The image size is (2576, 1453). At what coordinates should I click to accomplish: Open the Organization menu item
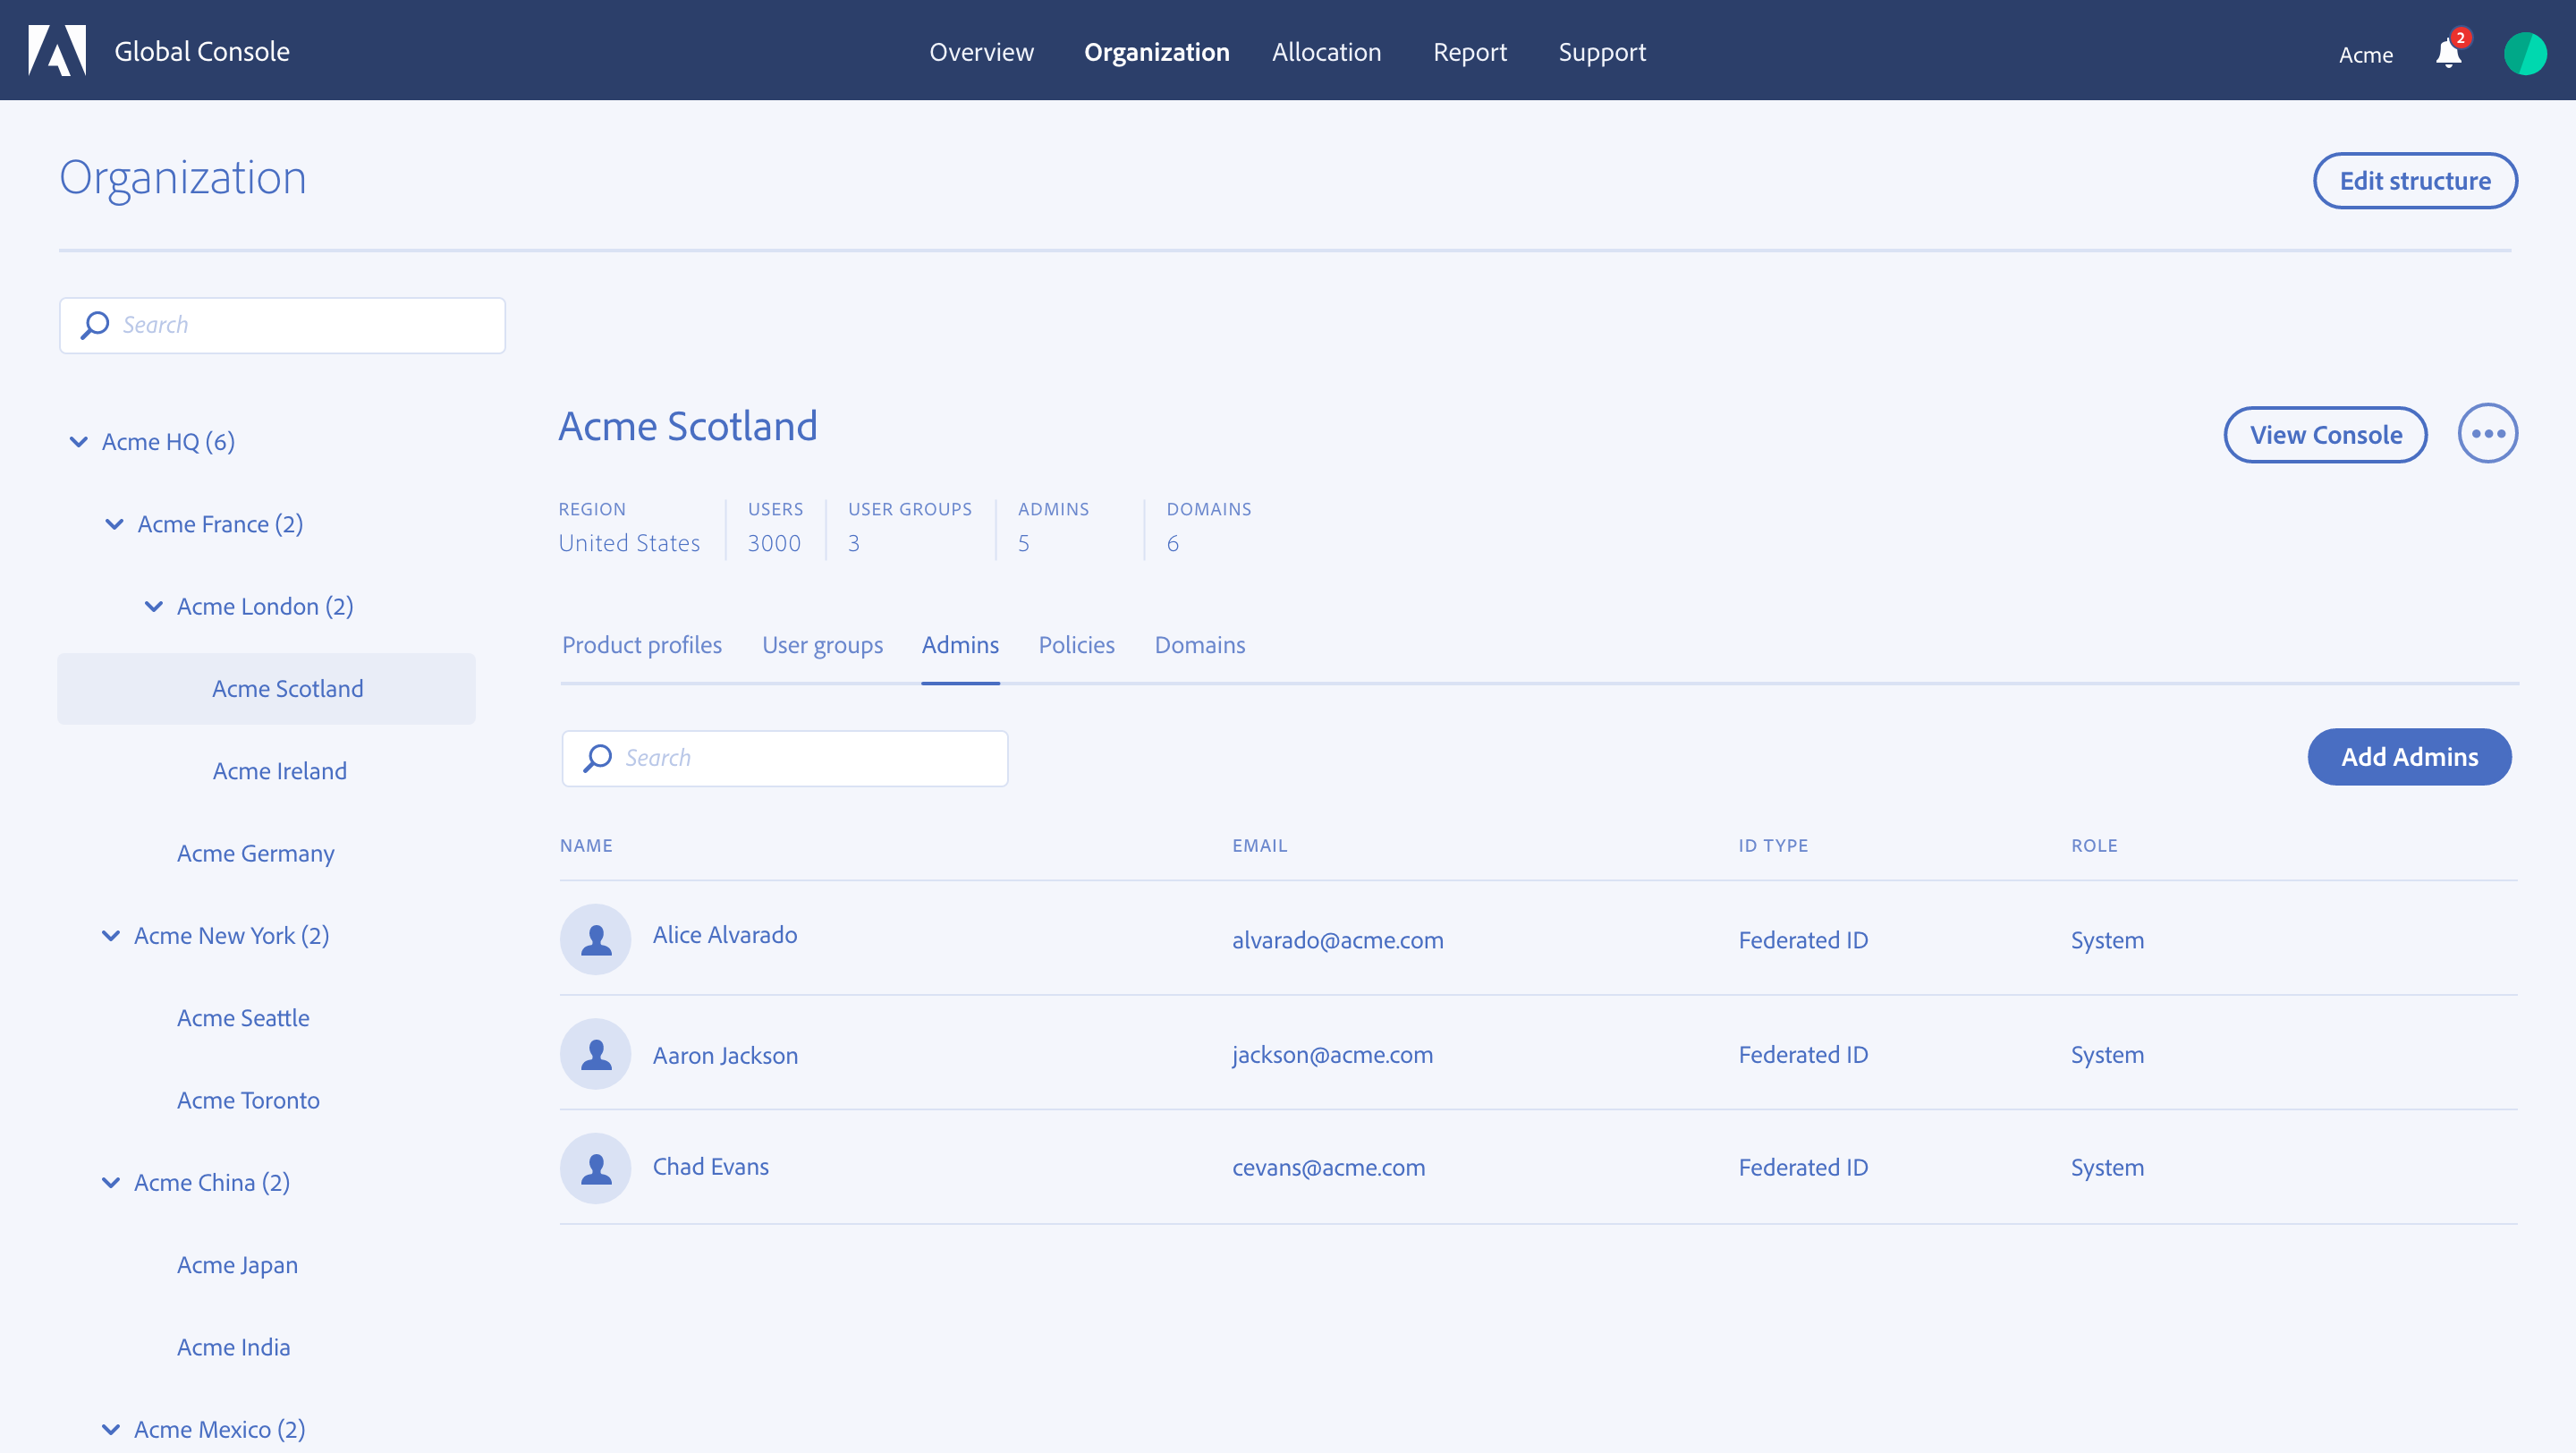1156,52
